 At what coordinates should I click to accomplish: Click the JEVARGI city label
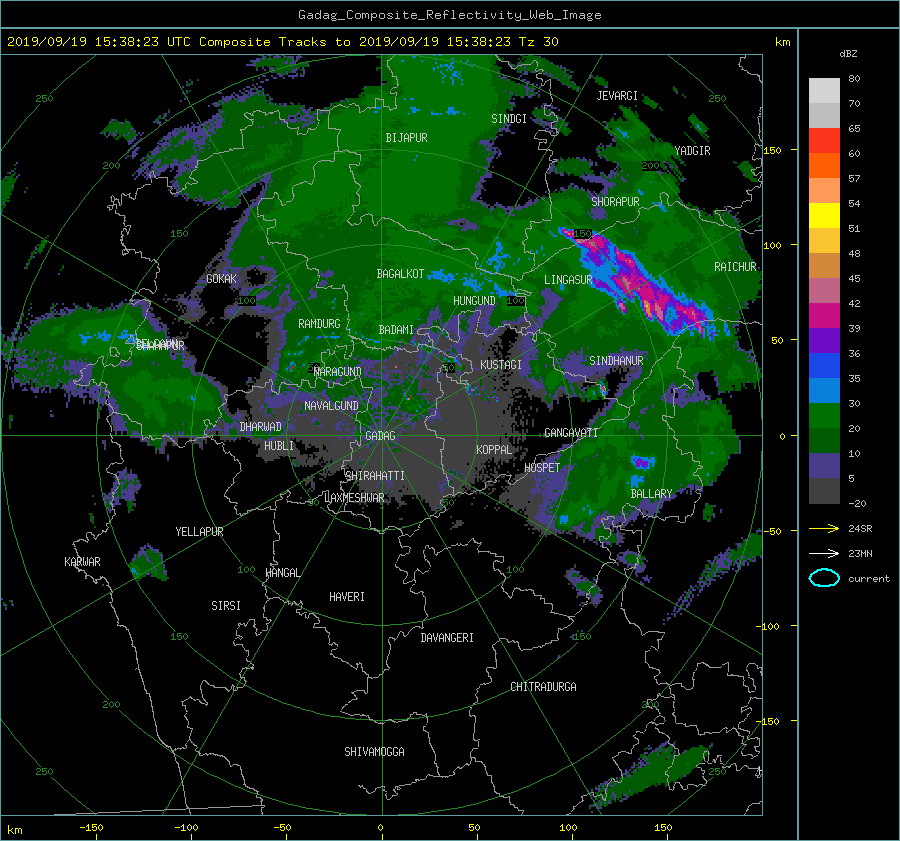(x=617, y=96)
